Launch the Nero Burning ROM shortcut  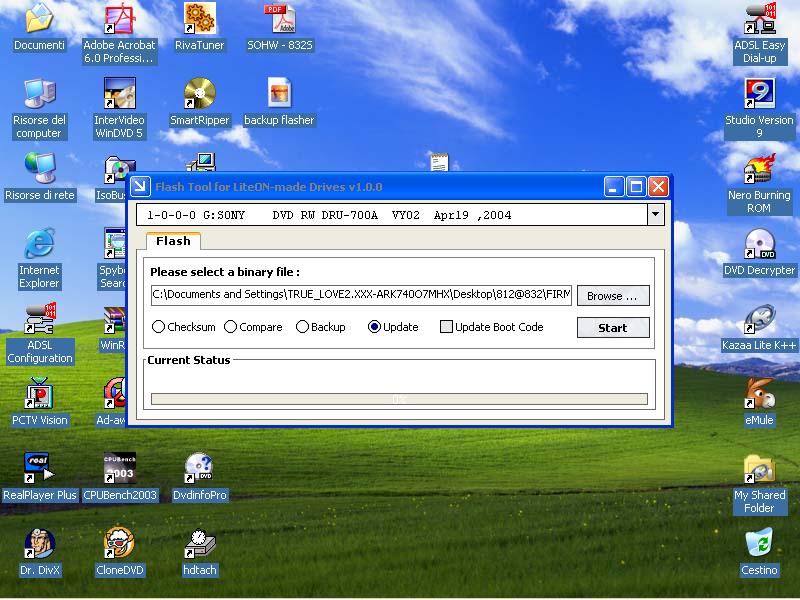click(x=759, y=168)
